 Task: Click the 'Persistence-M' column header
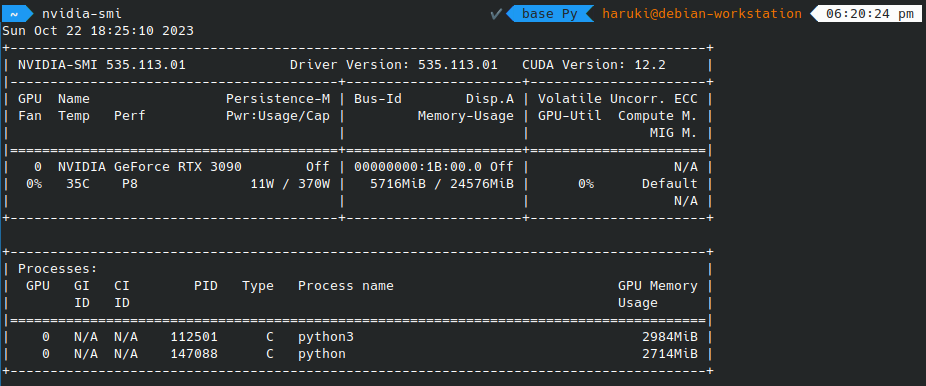coord(278,99)
